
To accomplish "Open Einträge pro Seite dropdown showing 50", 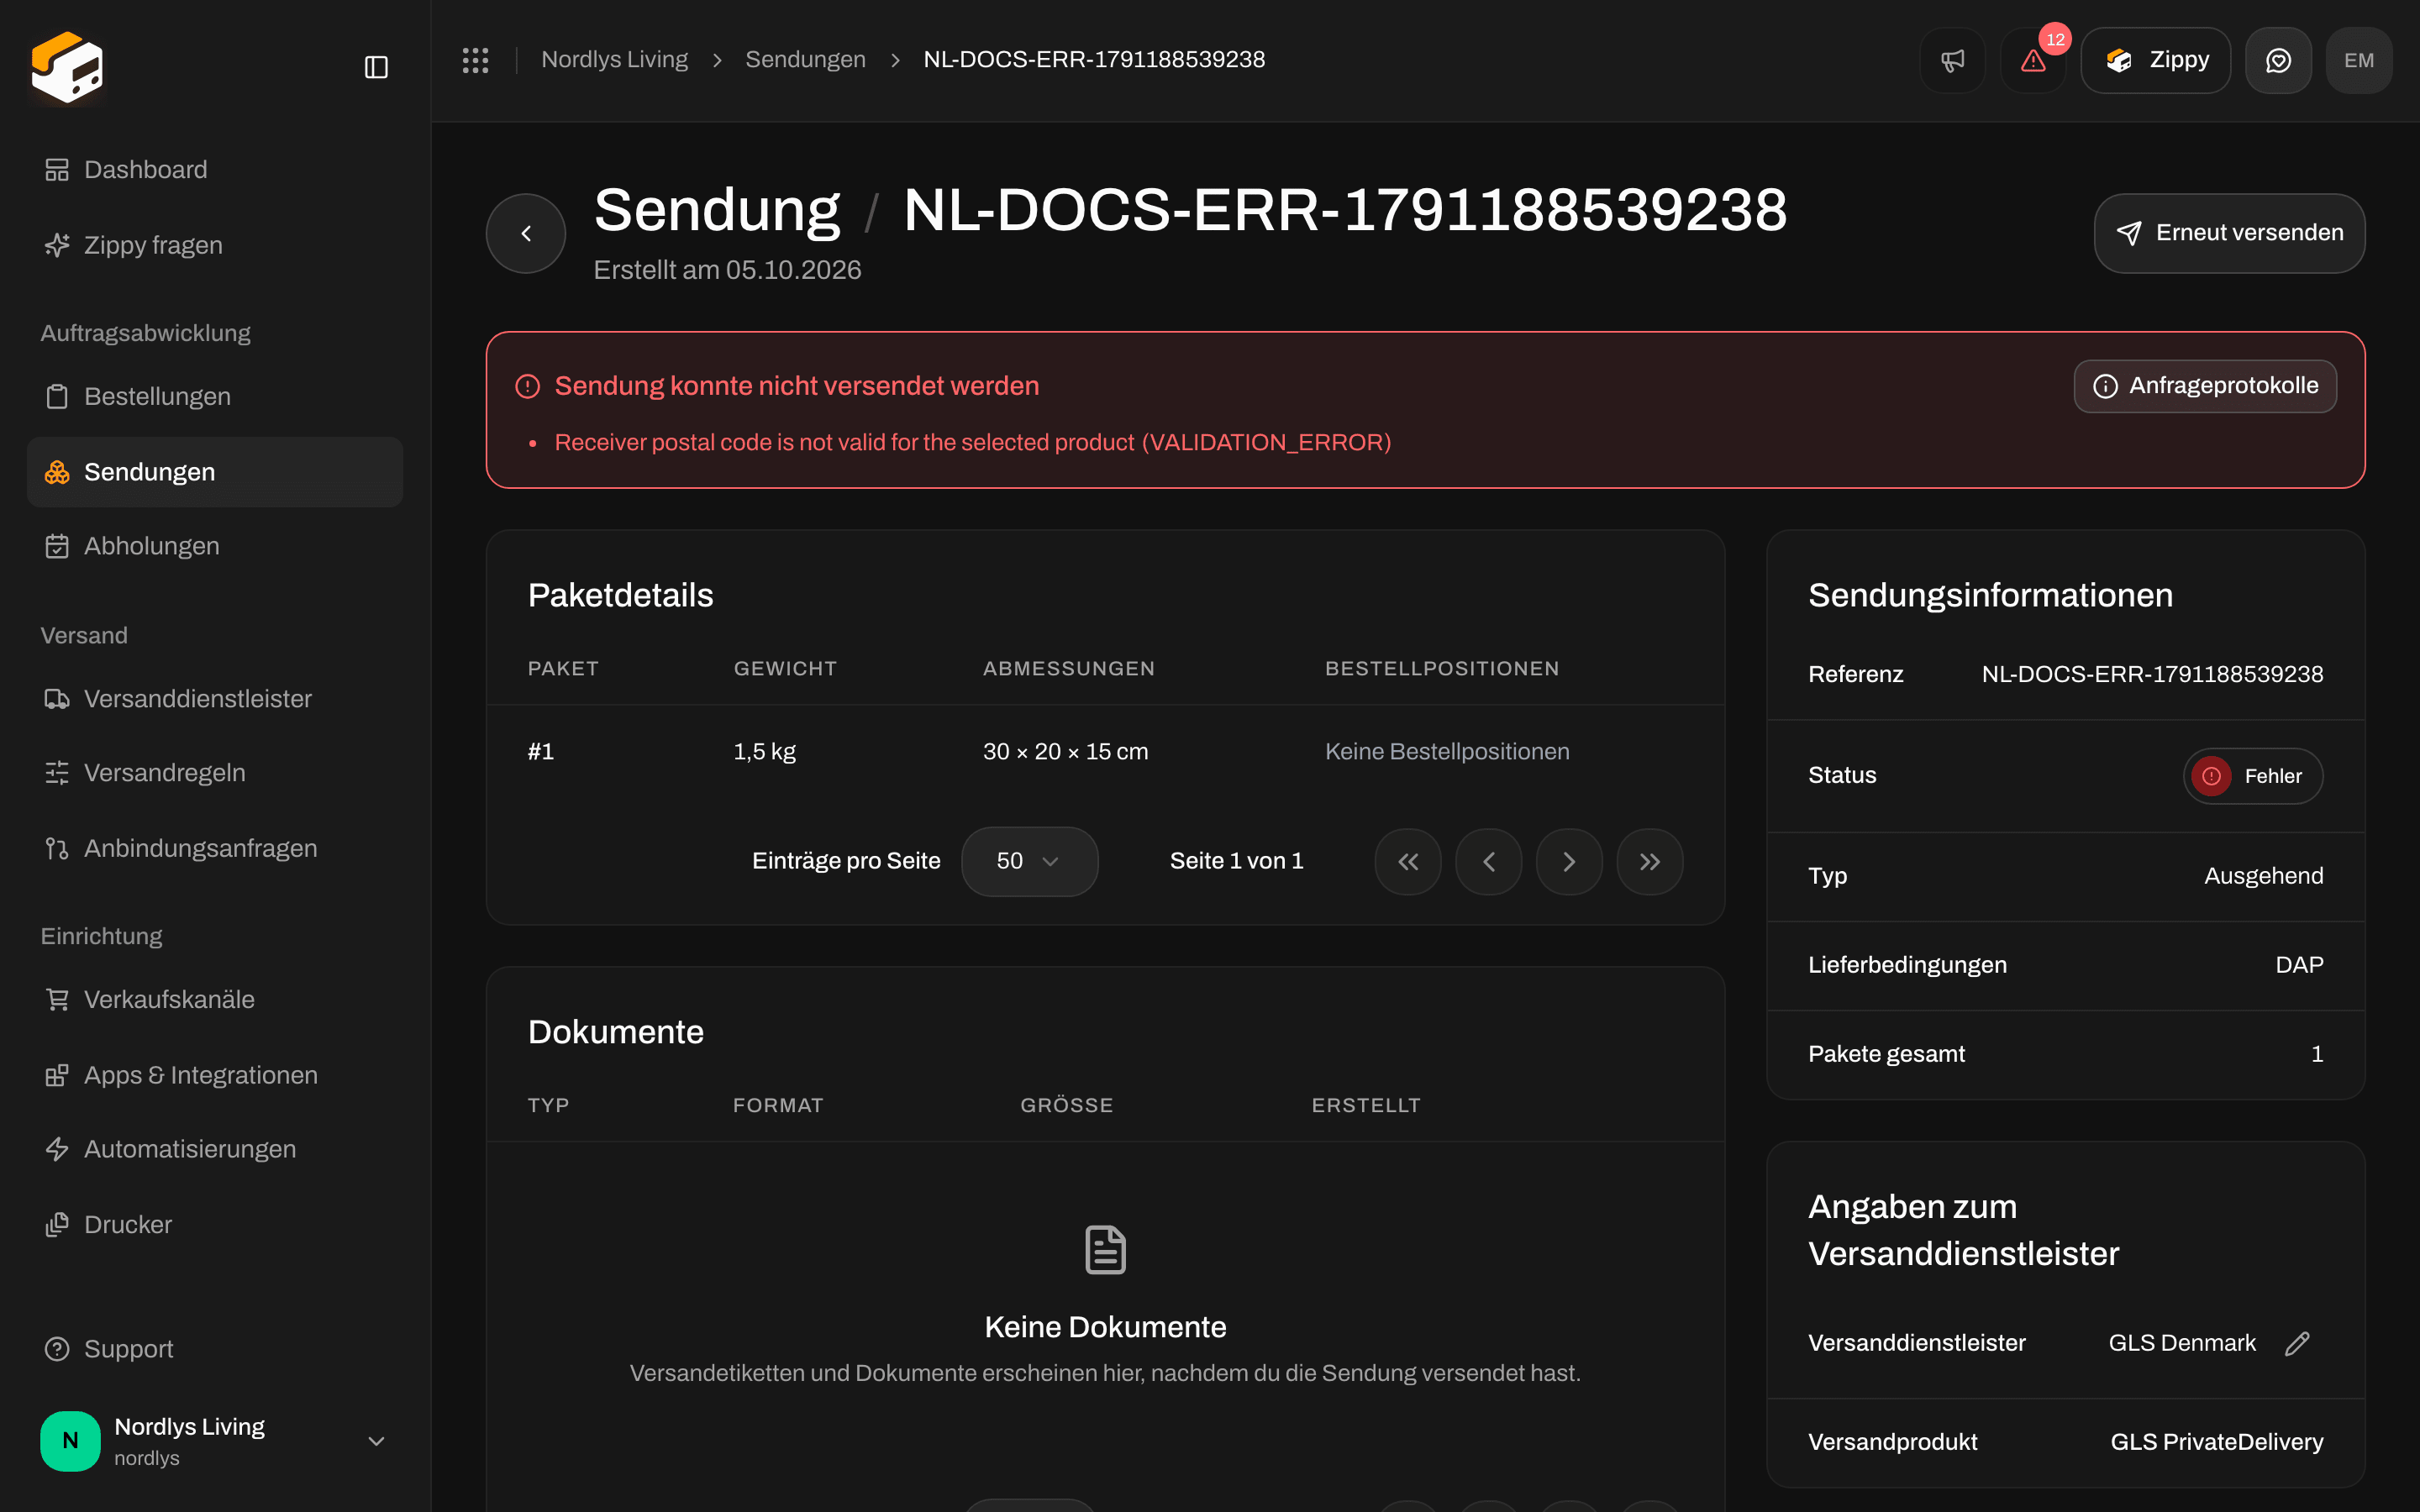I will (1029, 861).
